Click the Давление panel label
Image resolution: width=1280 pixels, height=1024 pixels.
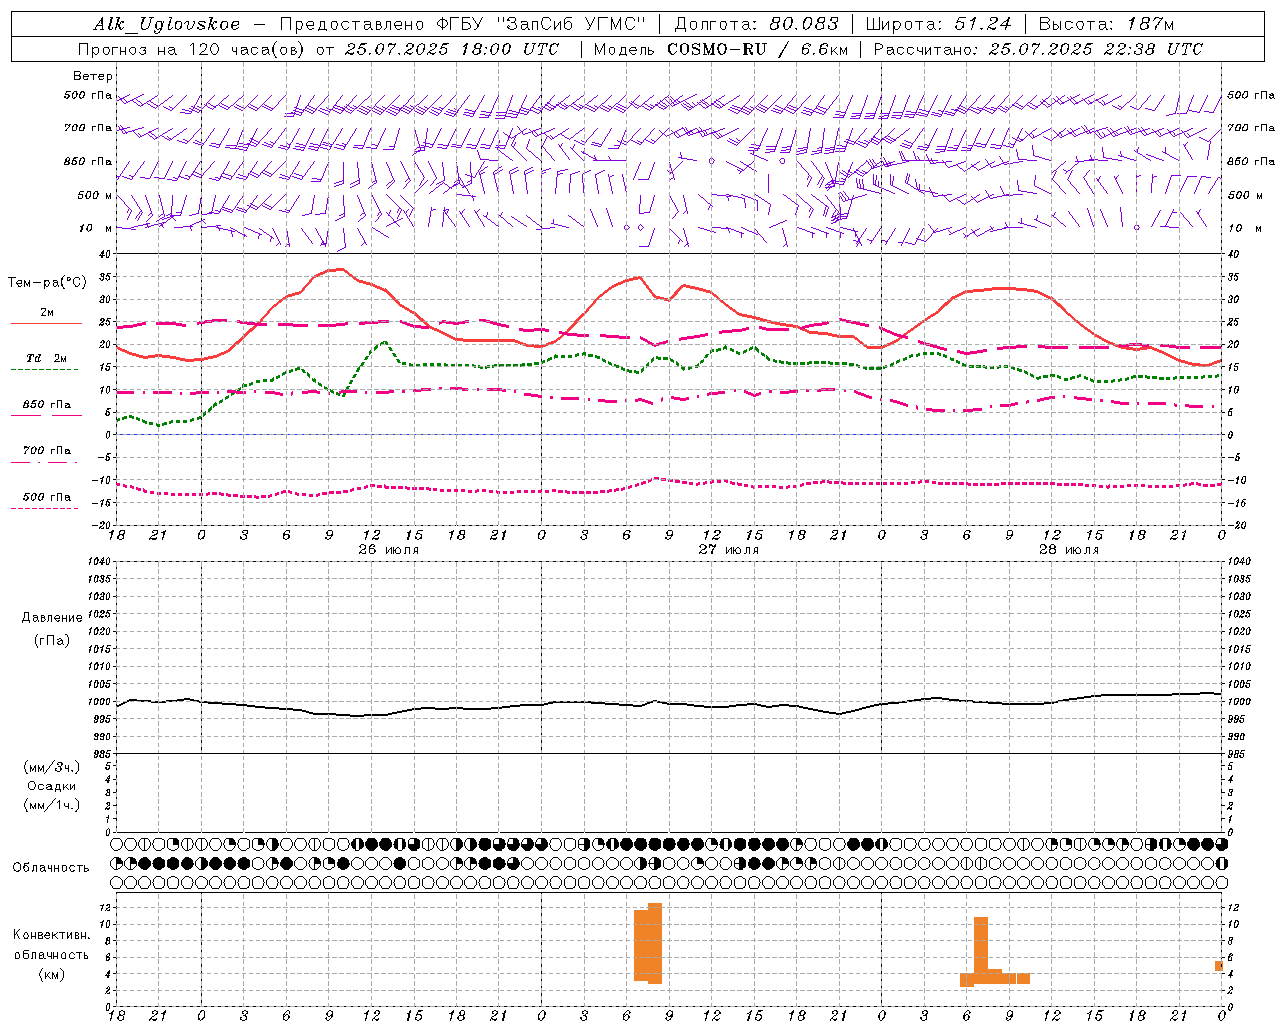(x=52, y=618)
